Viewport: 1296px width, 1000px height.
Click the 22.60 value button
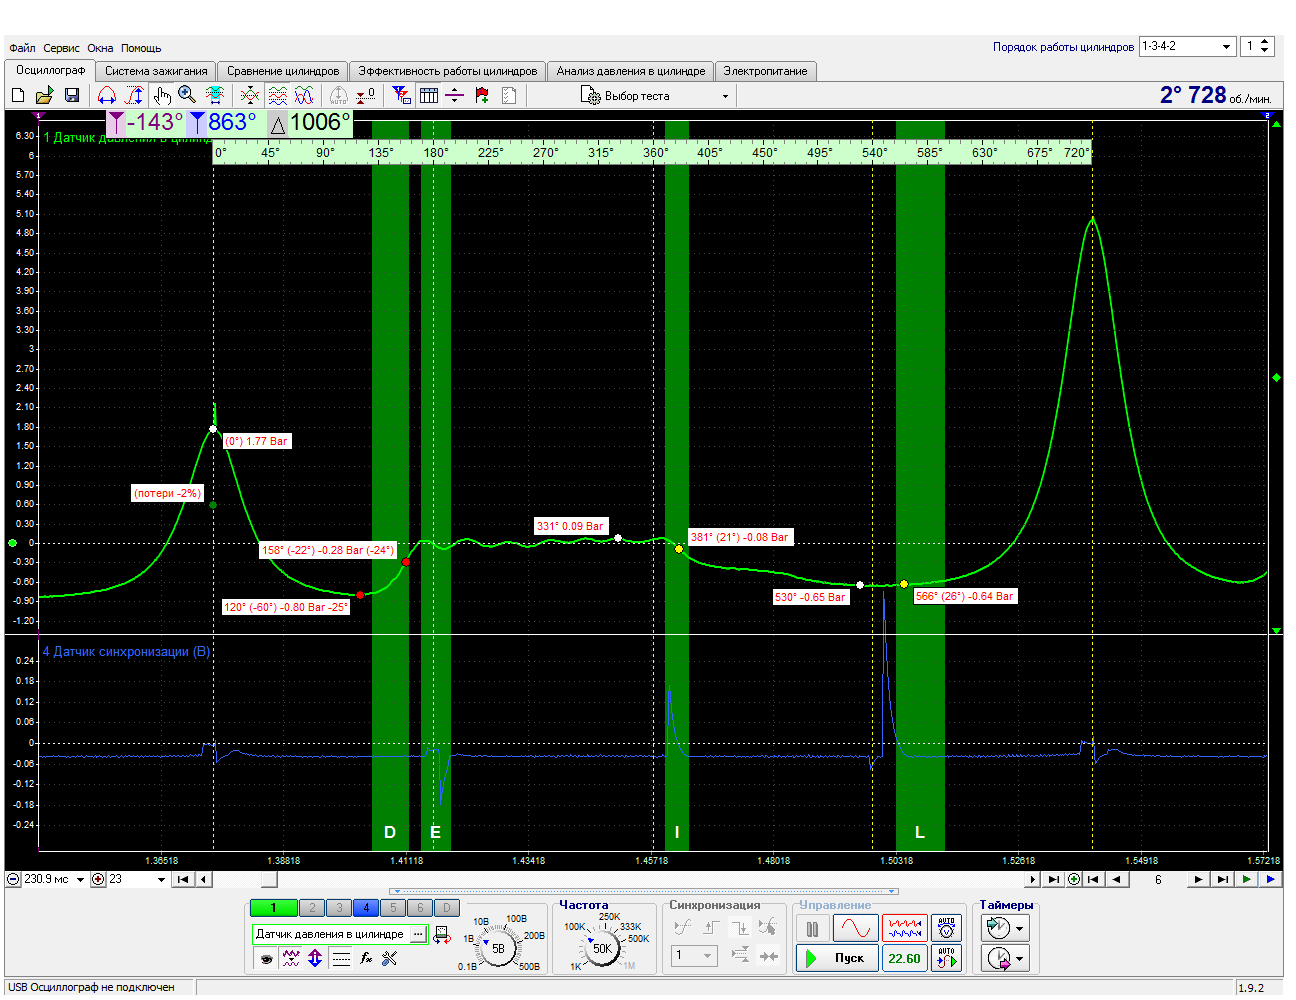[905, 958]
